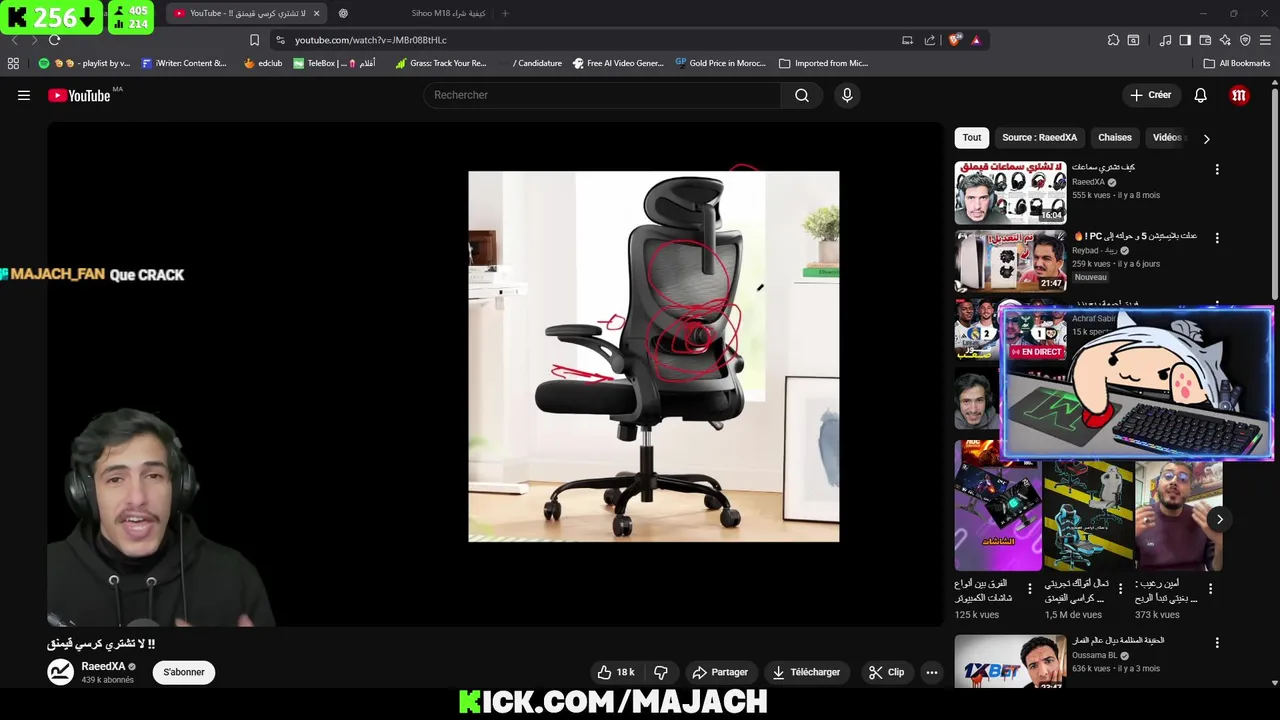Bookmark this page with address bar icon
The width and height of the screenshot is (1280, 720).
(x=254, y=40)
